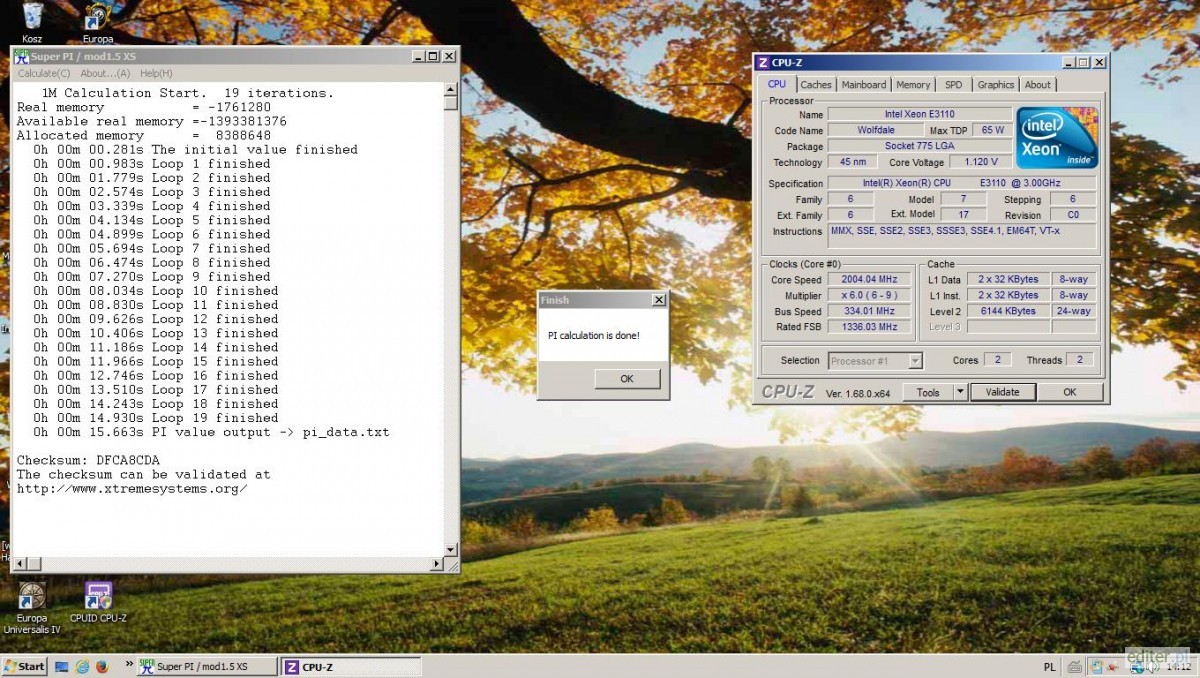This screenshot has height=678, width=1200.
Task: Click Show Desktop quick launch icon
Action: (62, 666)
